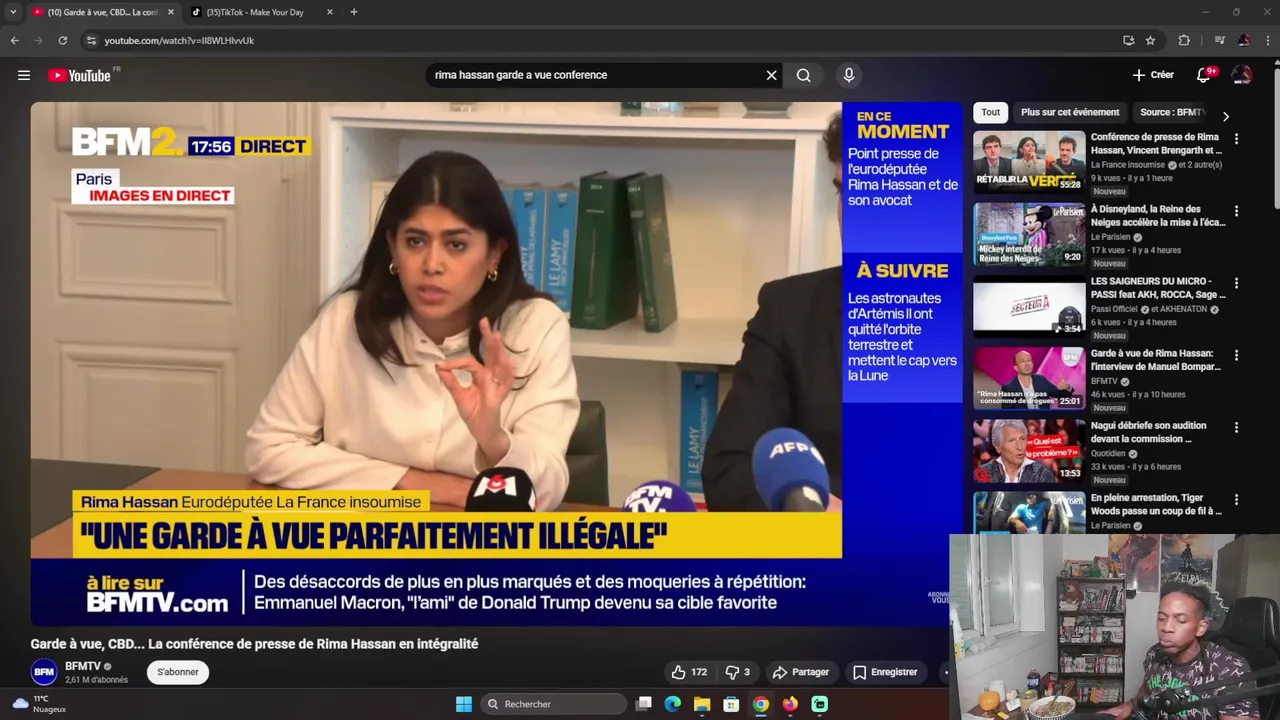Like the video with thumbs up
Screen dimensions: 1280x720
click(x=689, y=672)
